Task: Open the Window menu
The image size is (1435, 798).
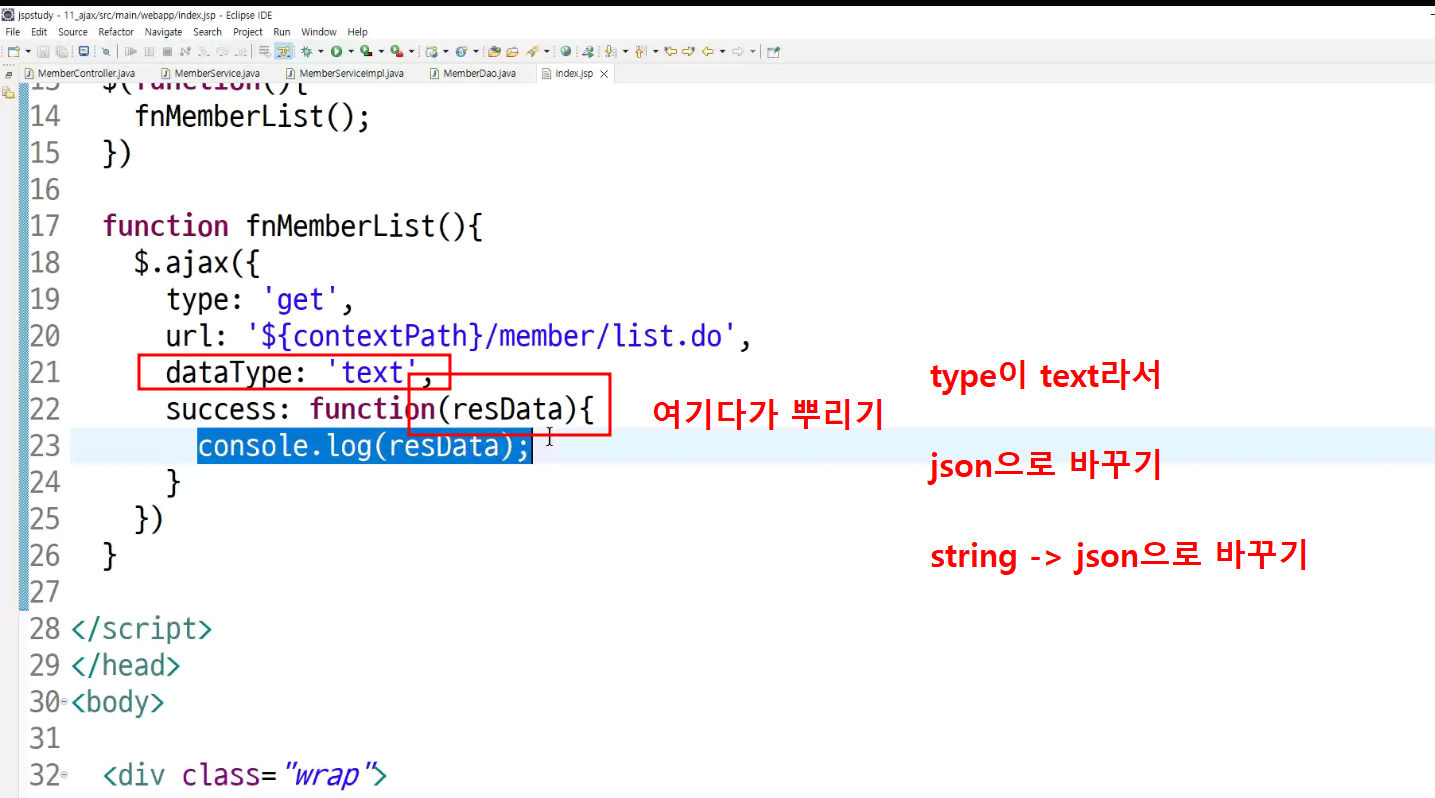Action: pyautogui.click(x=319, y=32)
